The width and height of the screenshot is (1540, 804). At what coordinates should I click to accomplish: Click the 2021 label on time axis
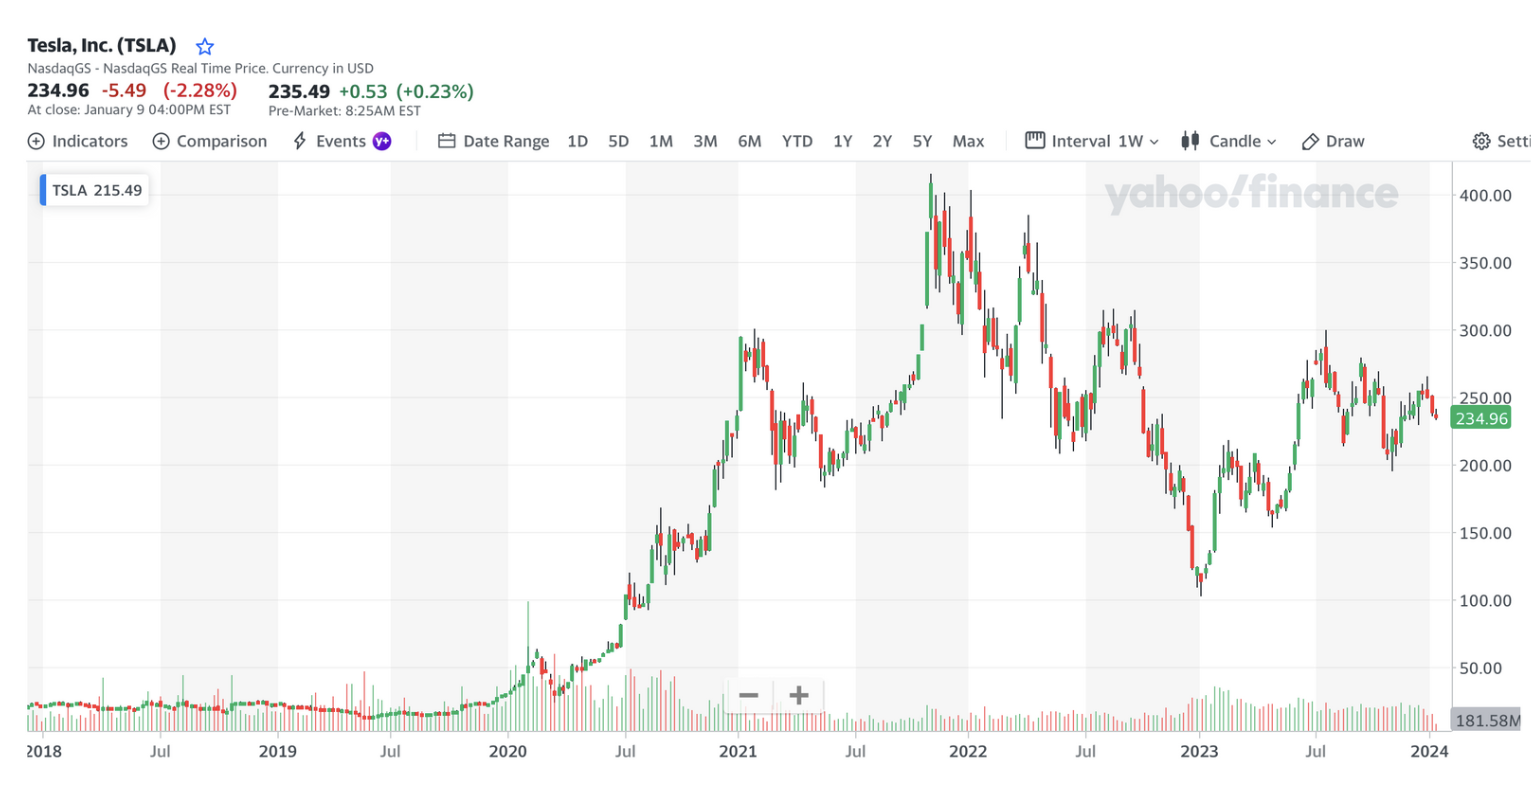(x=738, y=751)
